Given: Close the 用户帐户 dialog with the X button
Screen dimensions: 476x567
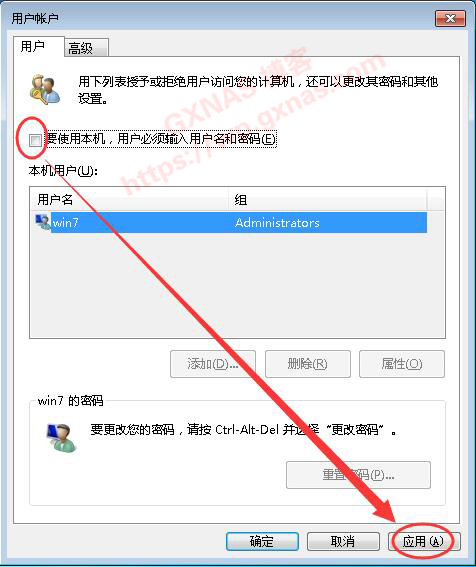Looking at the screenshot, I should (450, 18).
